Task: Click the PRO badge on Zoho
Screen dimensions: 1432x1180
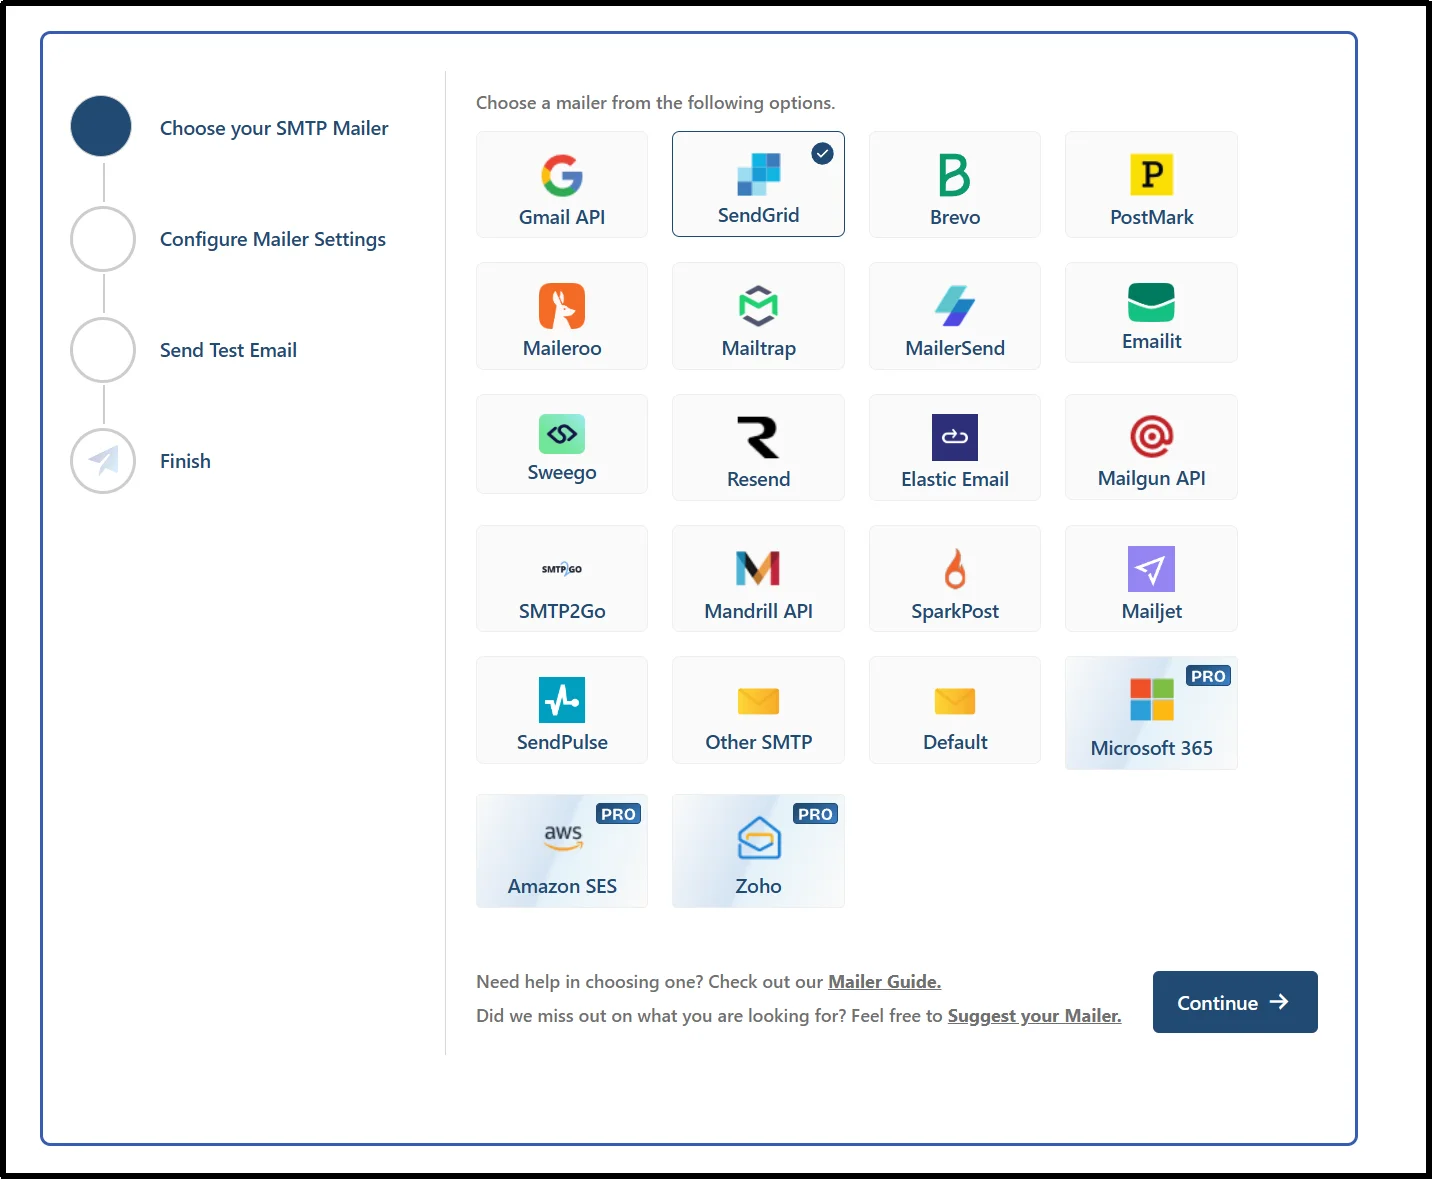Action: pyautogui.click(x=815, y=814)
